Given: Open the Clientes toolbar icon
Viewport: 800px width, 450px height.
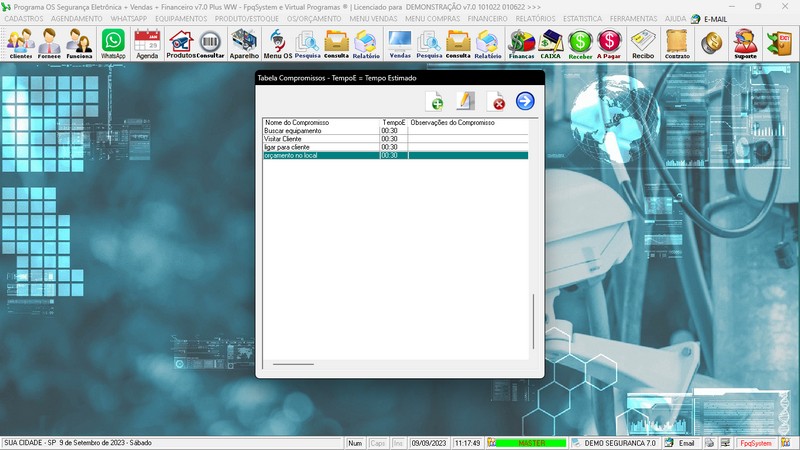Looking at the screenshot, I should (20, 43).
